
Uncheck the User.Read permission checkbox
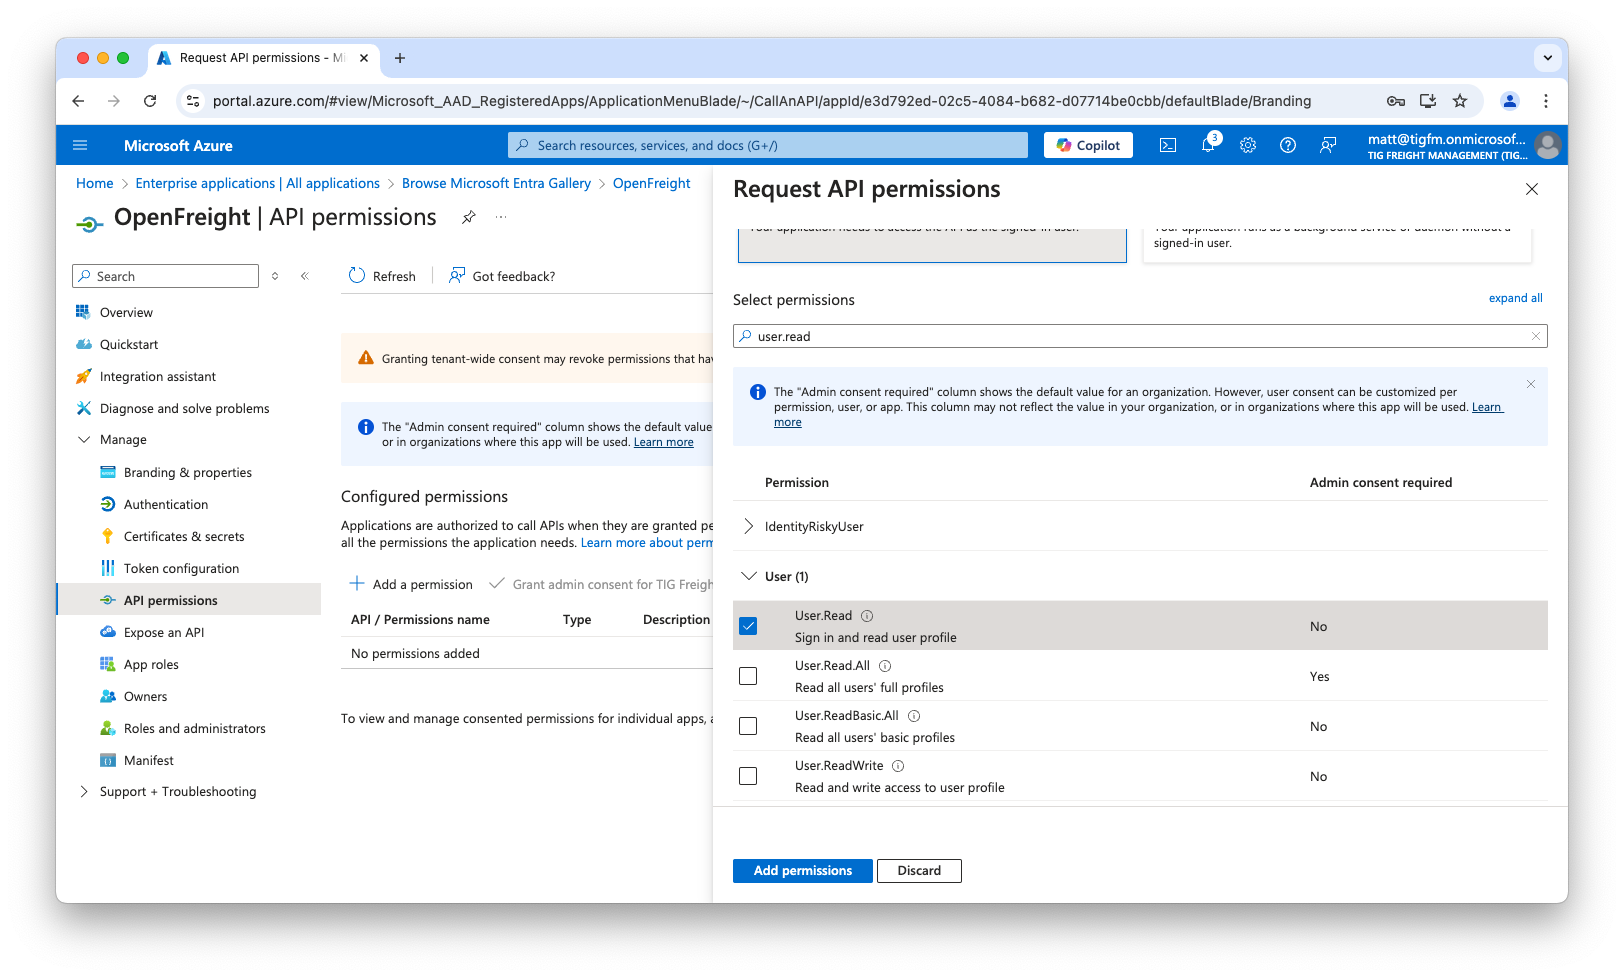[748, 626]
